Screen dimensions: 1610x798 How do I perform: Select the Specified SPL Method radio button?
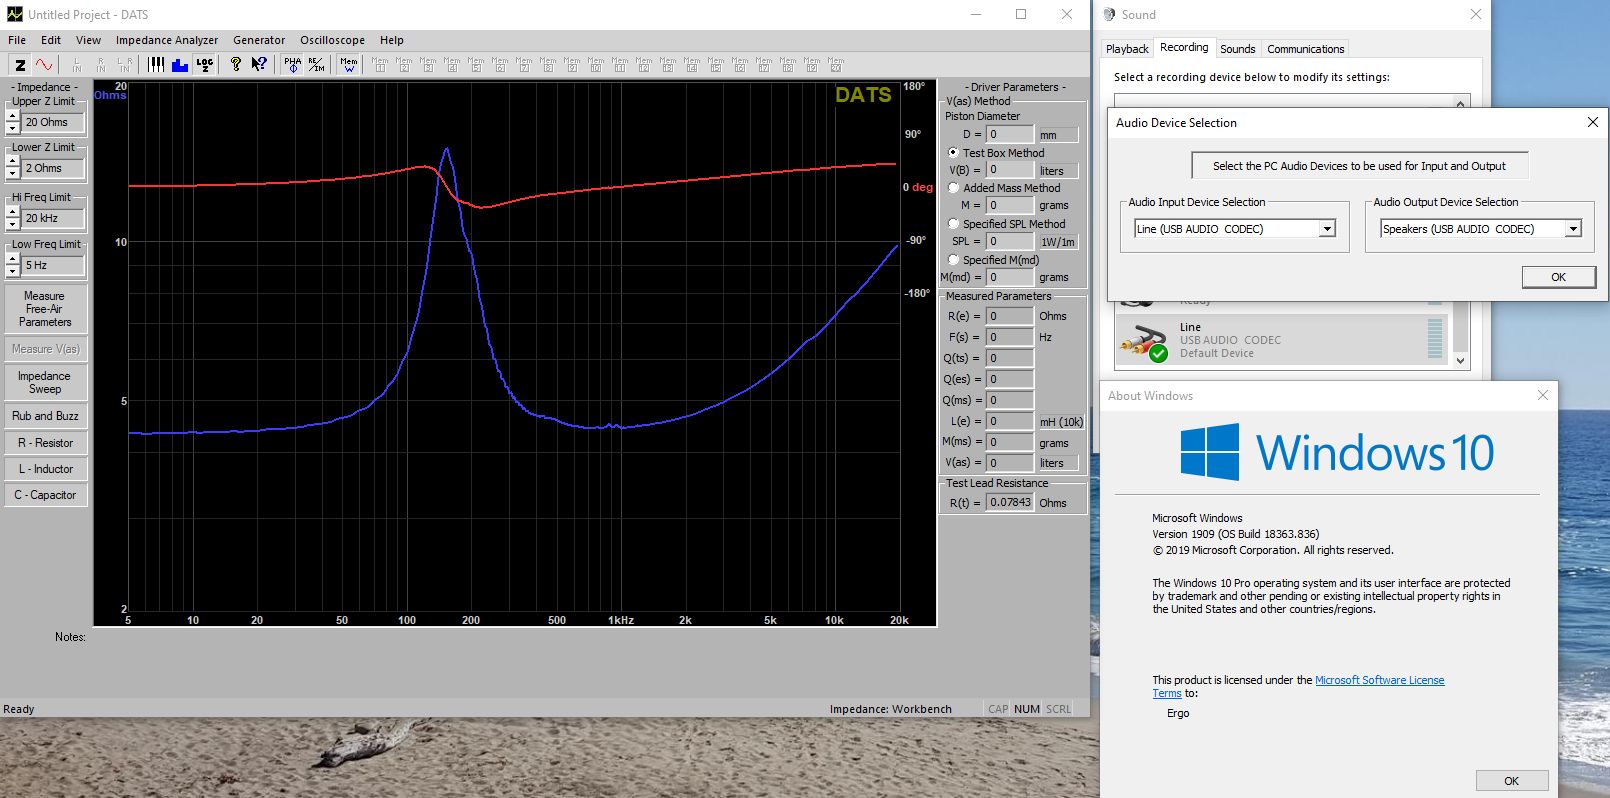click(953, 224)
